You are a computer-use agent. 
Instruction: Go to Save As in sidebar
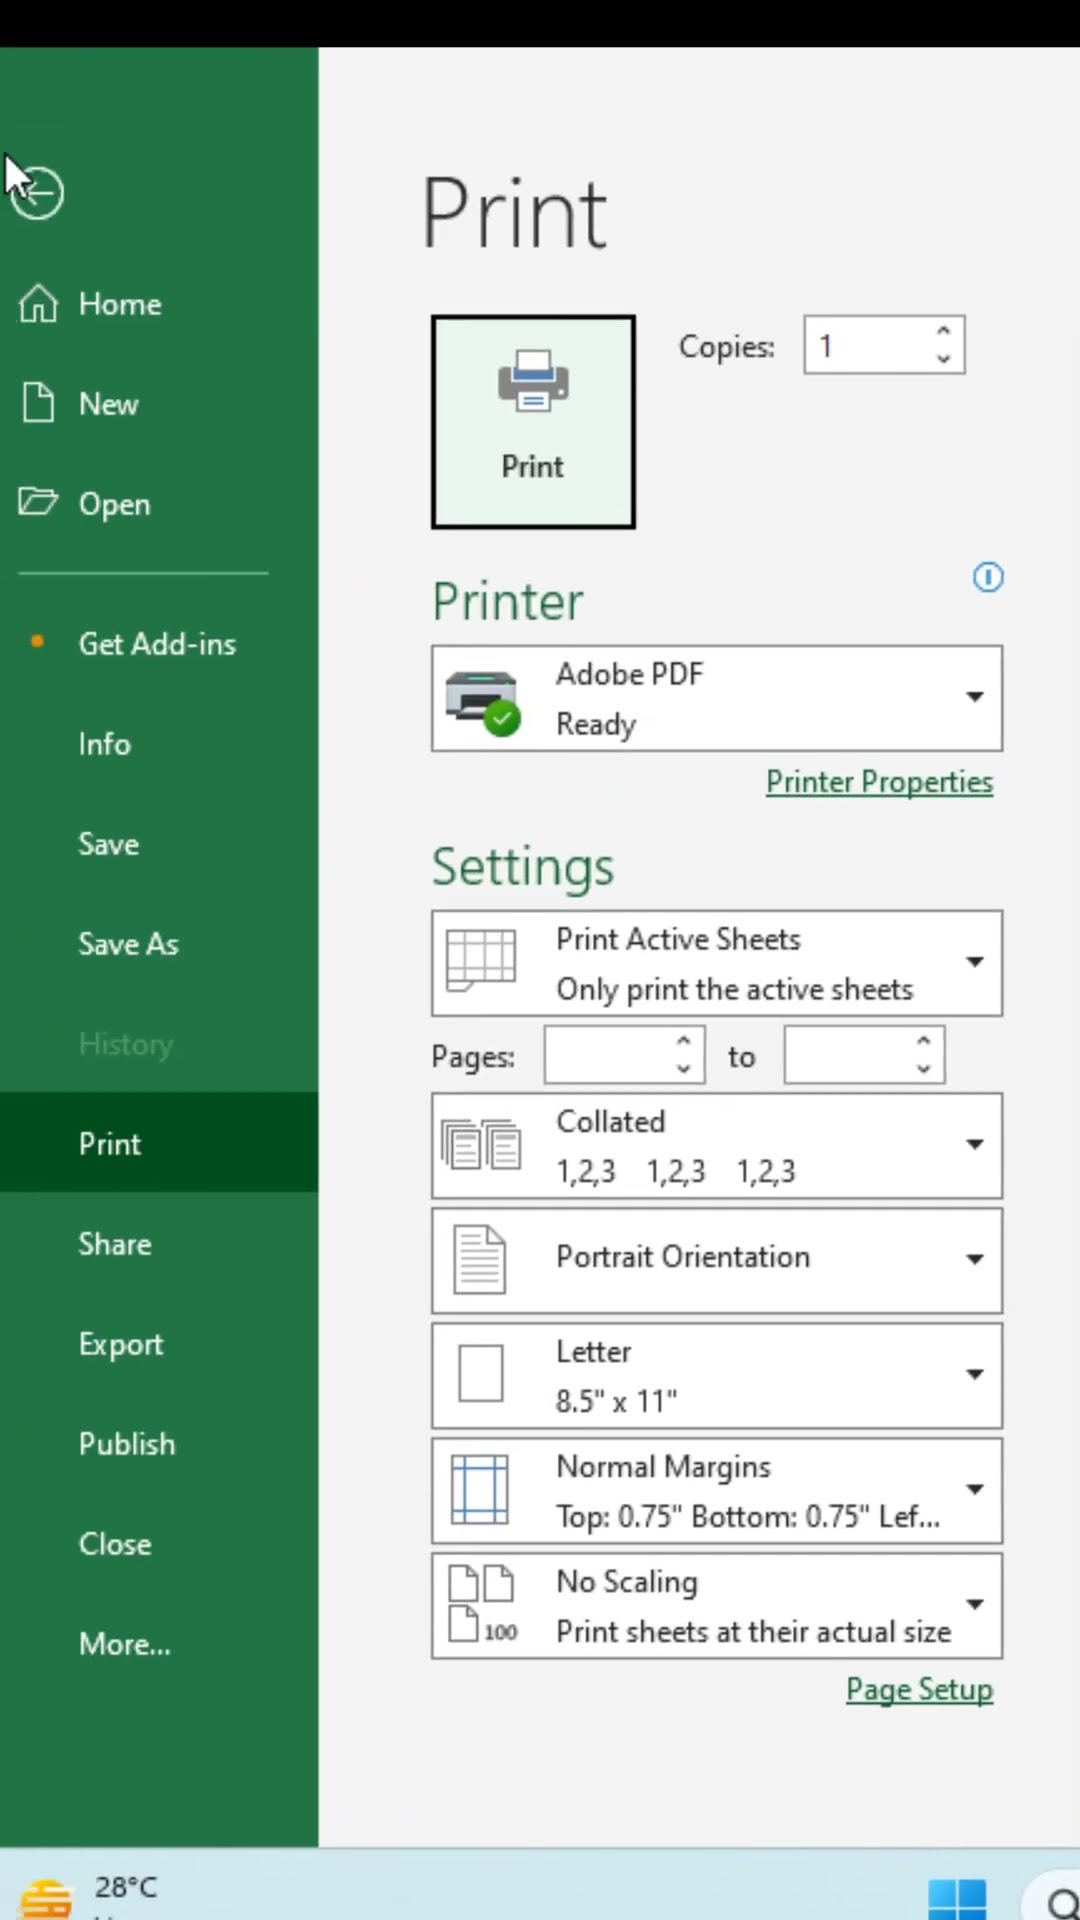tap(128, 944)
